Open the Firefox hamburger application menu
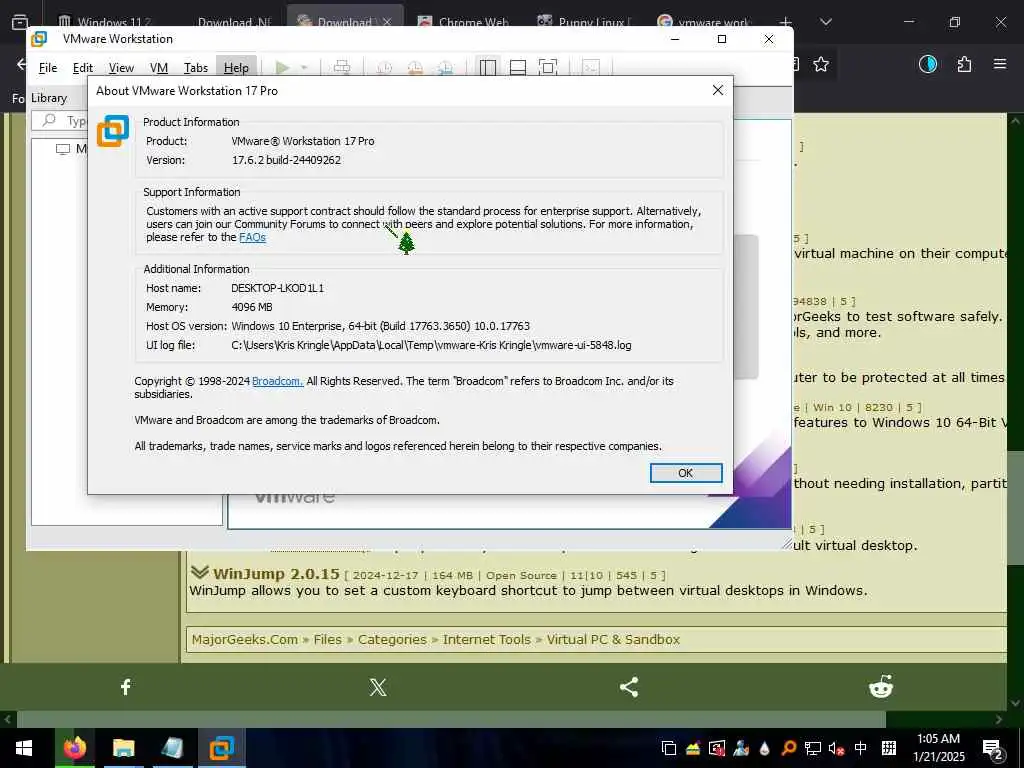Image resolution: width=1024 pixels, height=768 pixels. [1000, 64]
